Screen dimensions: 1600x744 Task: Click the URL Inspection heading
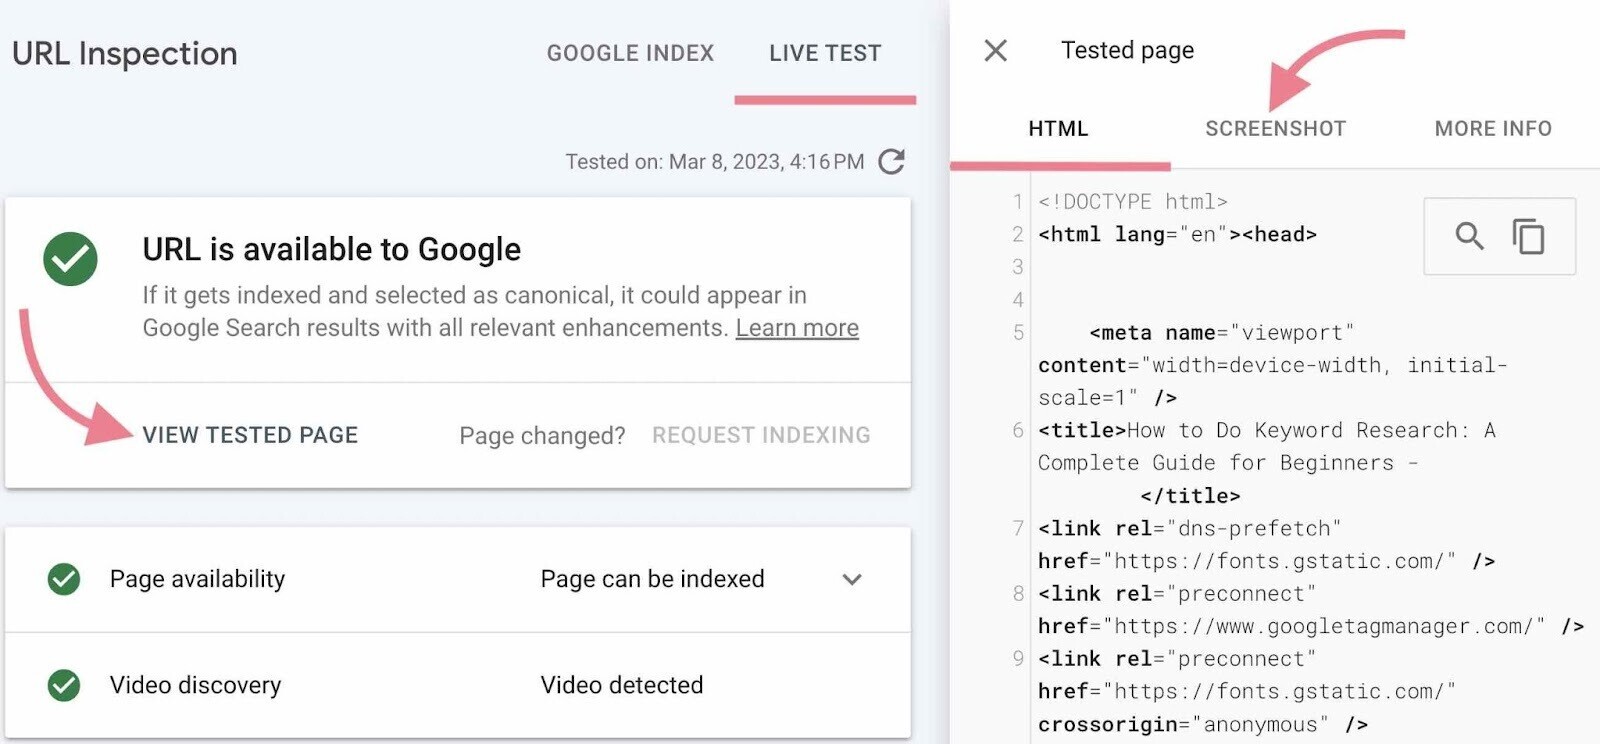pyautogui.click(x=125, y=53)
